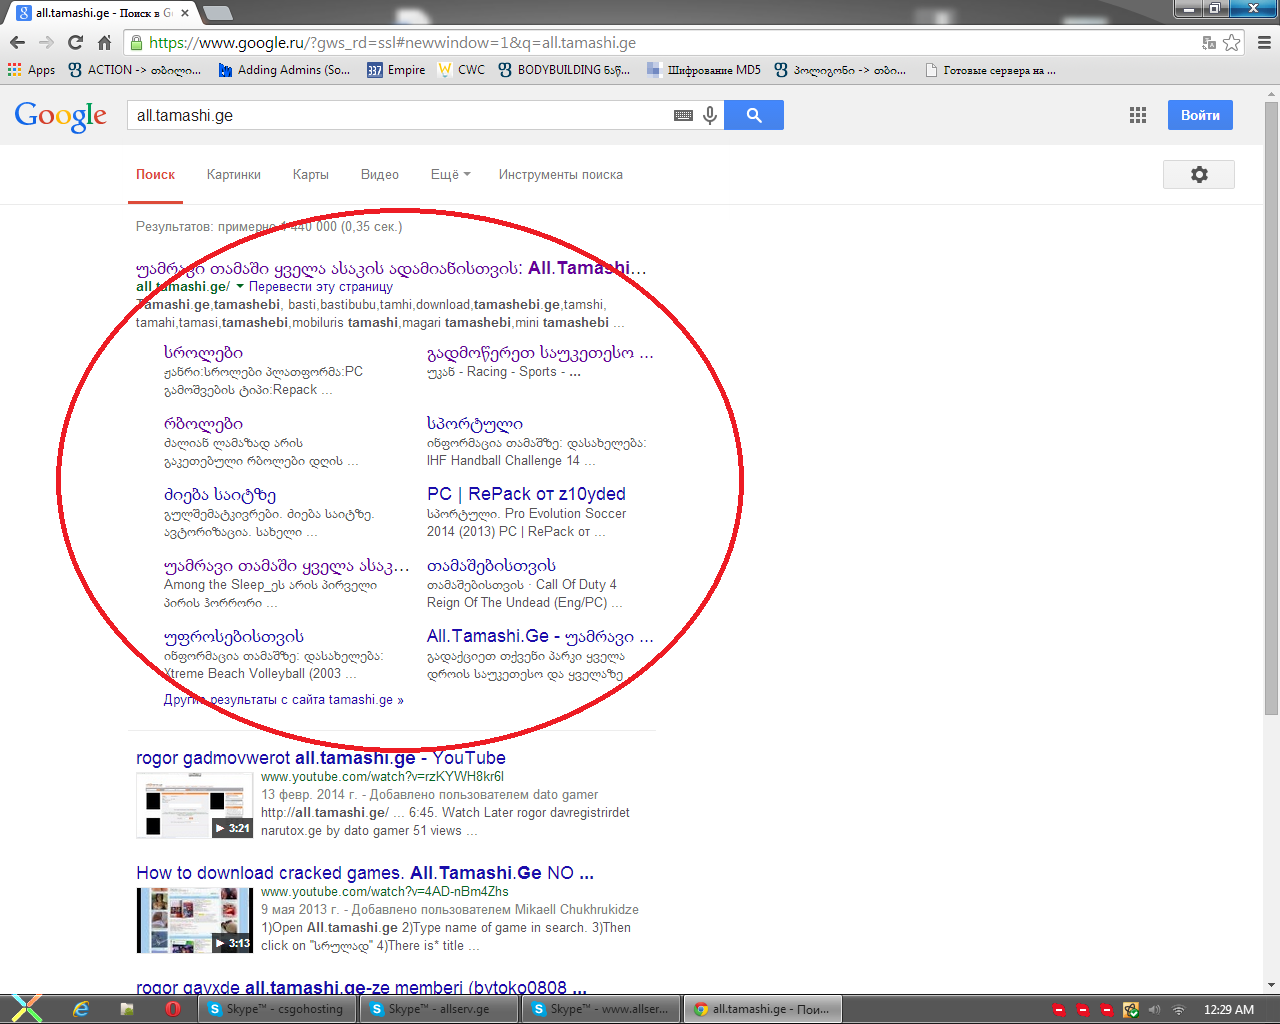Viewport: 1280px width, 1024px height.
Task: Switch to the Карты tab
Action: coord(311,174)
